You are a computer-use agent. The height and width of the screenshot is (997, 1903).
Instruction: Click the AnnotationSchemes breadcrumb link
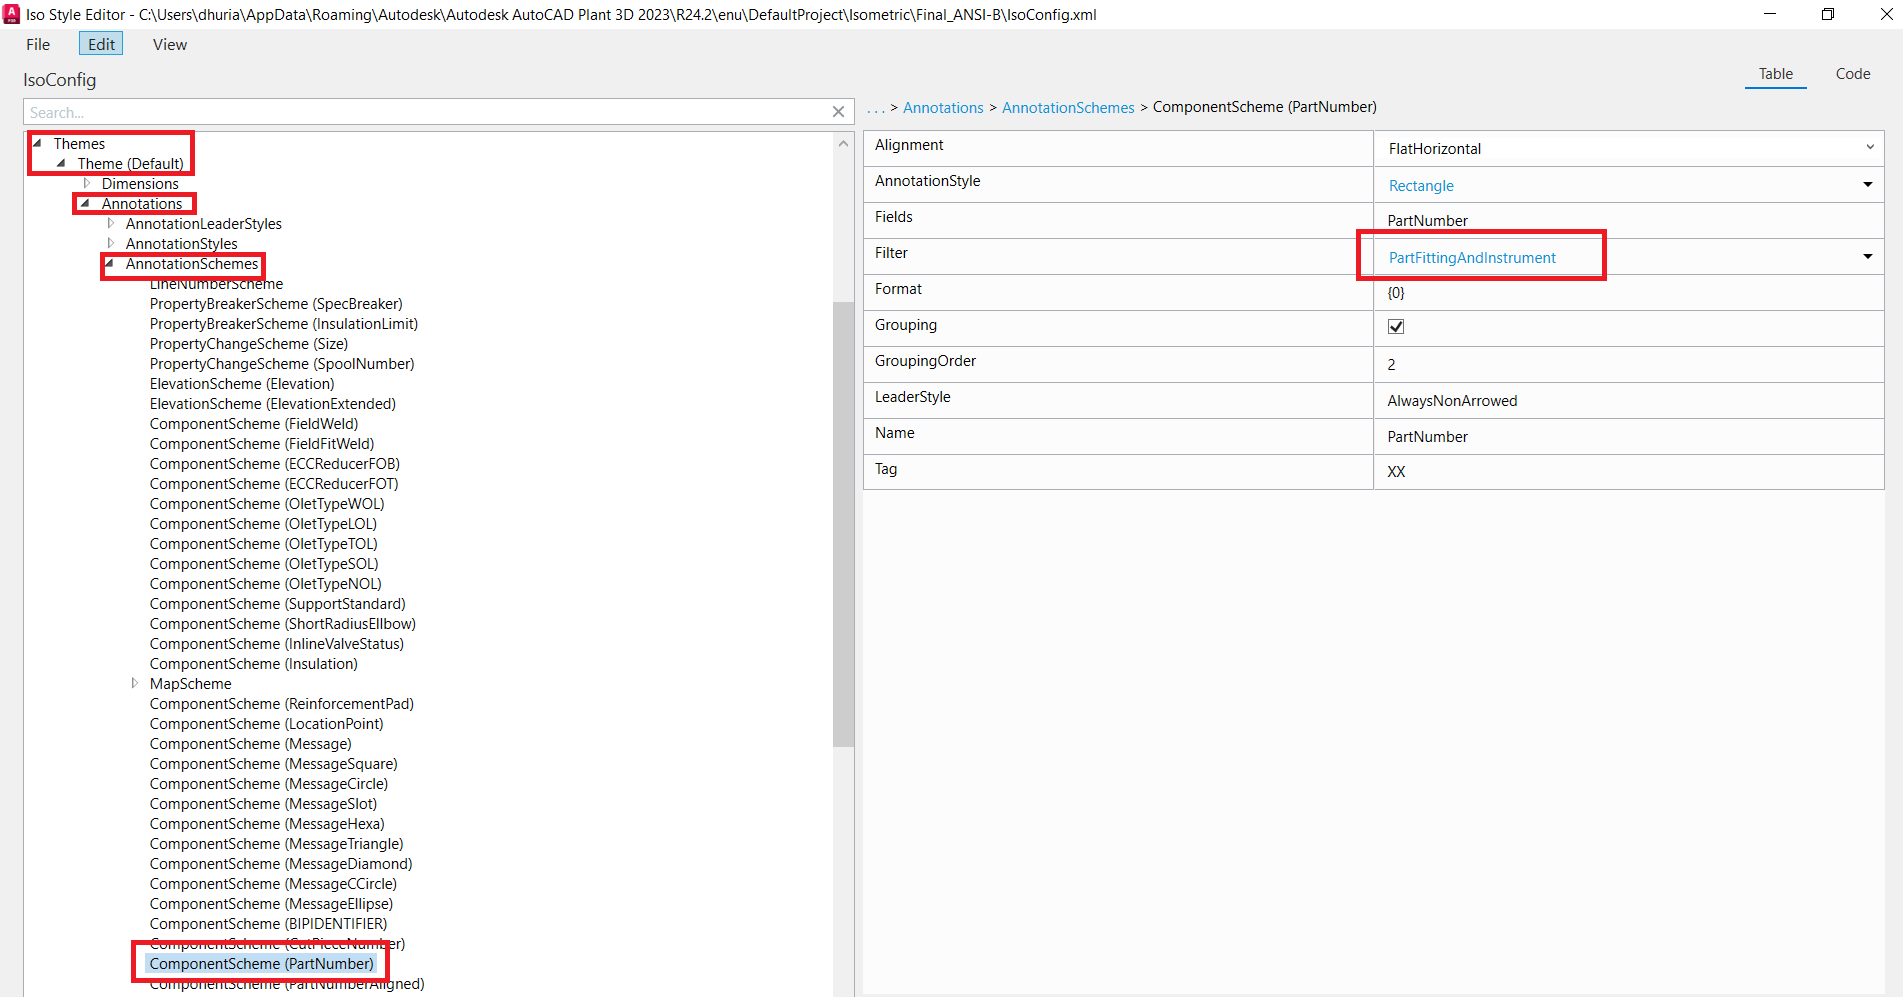(x=1068, y=107)
